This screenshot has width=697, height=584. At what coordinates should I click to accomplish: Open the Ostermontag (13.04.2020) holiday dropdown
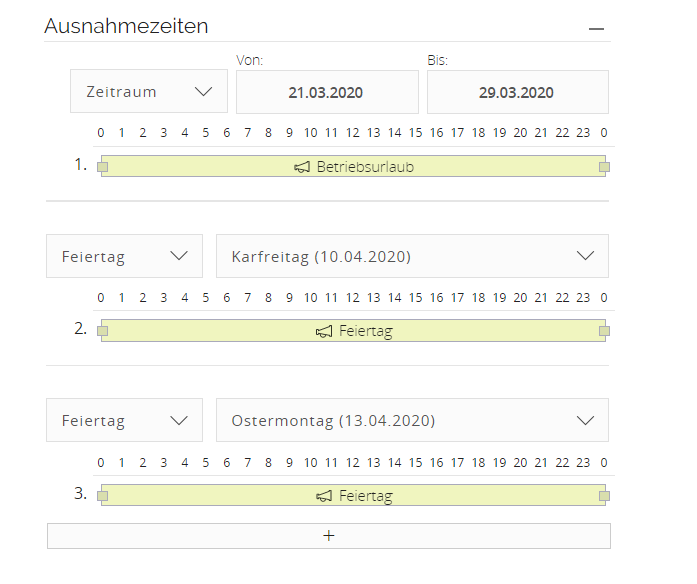(x=412, y=420)
